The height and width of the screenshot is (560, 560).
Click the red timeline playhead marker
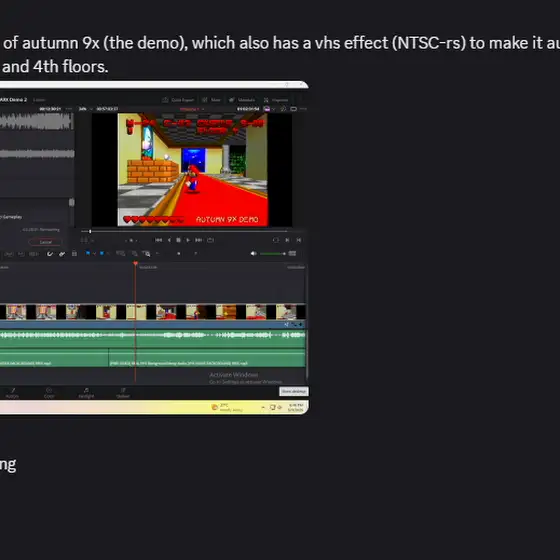tap(135, 264)
